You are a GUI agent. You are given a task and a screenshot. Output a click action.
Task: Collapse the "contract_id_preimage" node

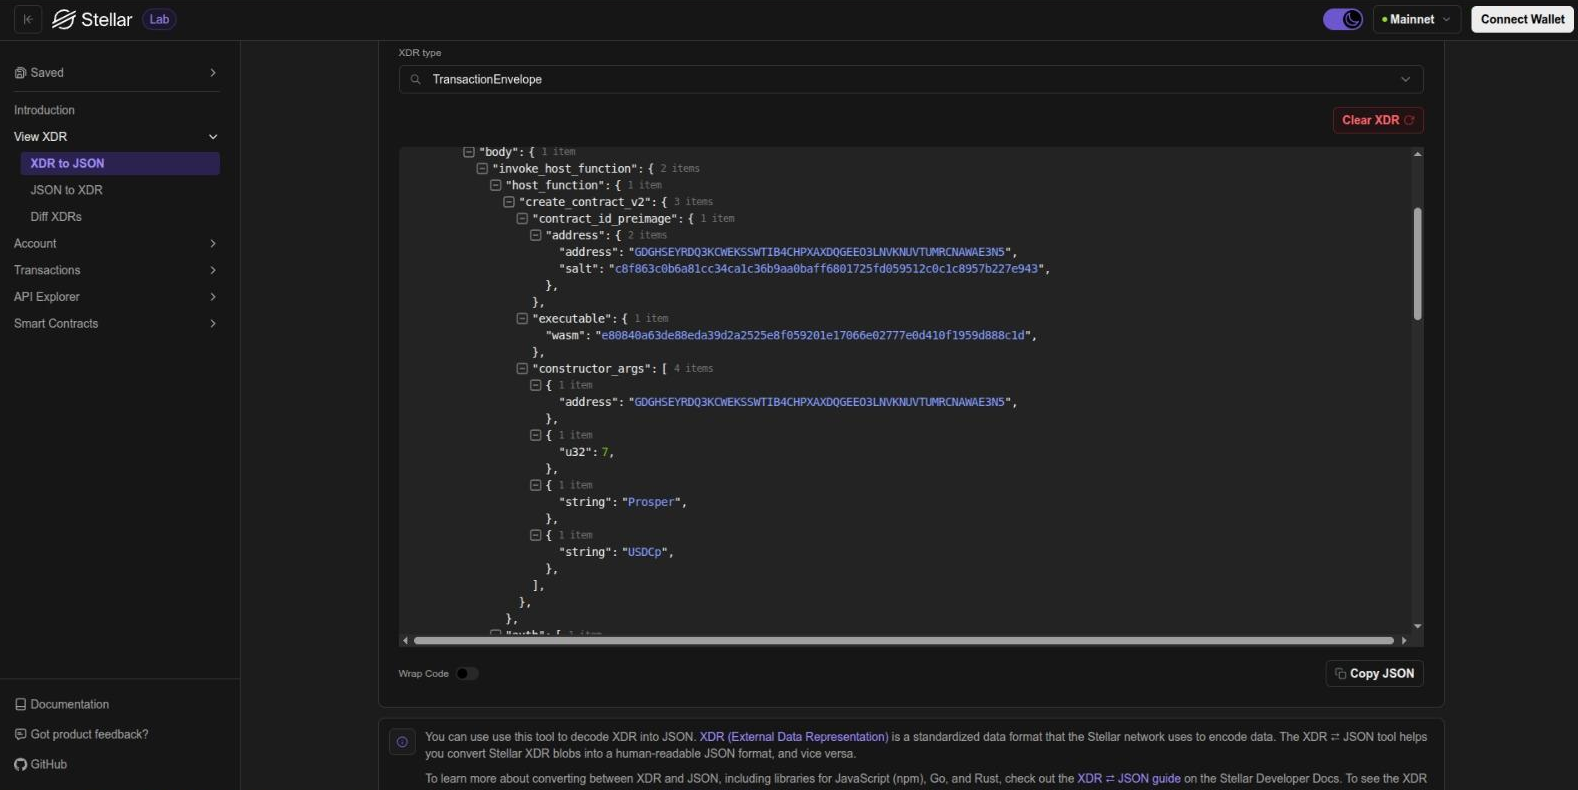[522, 219]
